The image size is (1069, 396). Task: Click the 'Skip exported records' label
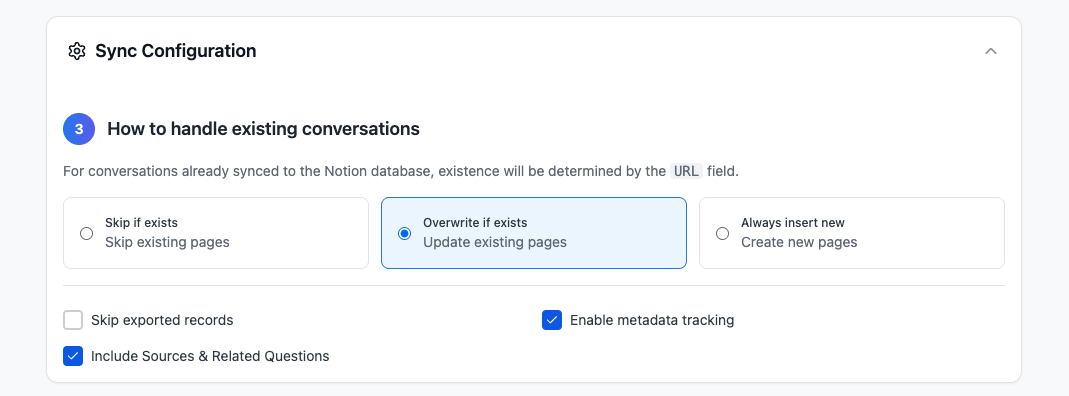[162, 320]
